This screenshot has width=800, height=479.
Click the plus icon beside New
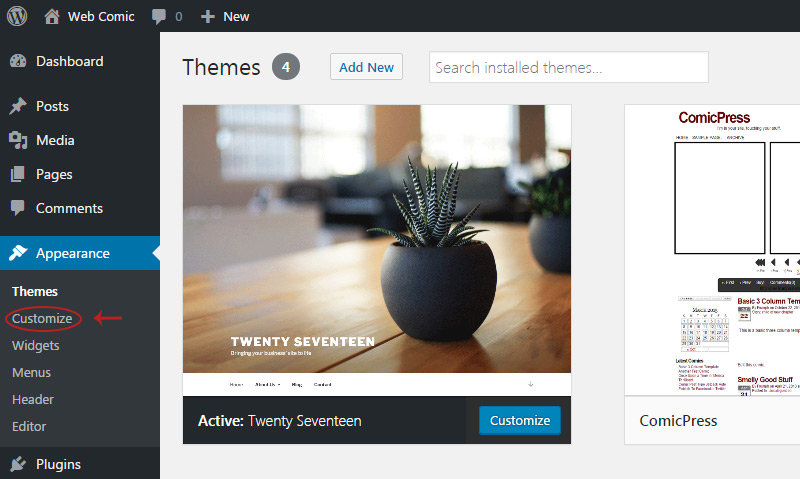click(x=207, y=17)
